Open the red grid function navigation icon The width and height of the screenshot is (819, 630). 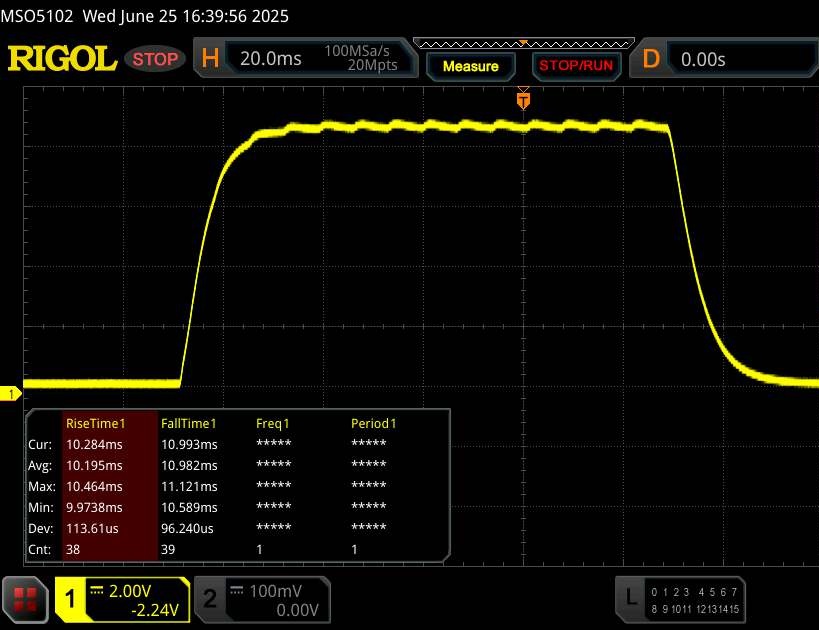pos(25,600)
